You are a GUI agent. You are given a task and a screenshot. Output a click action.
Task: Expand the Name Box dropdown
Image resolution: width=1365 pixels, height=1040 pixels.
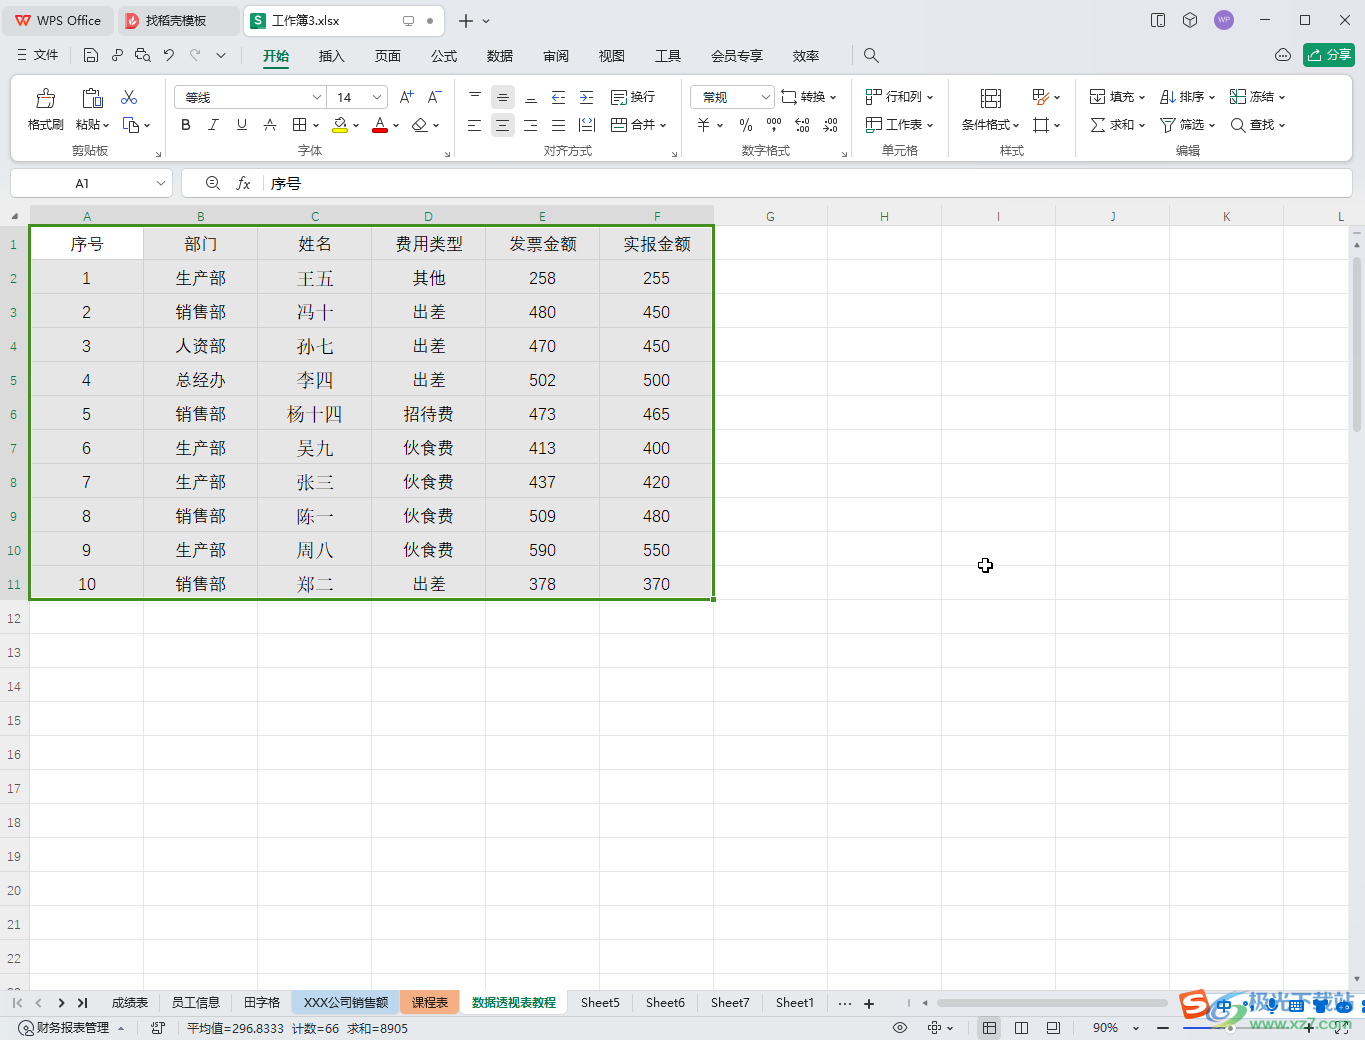pos(160,184)
